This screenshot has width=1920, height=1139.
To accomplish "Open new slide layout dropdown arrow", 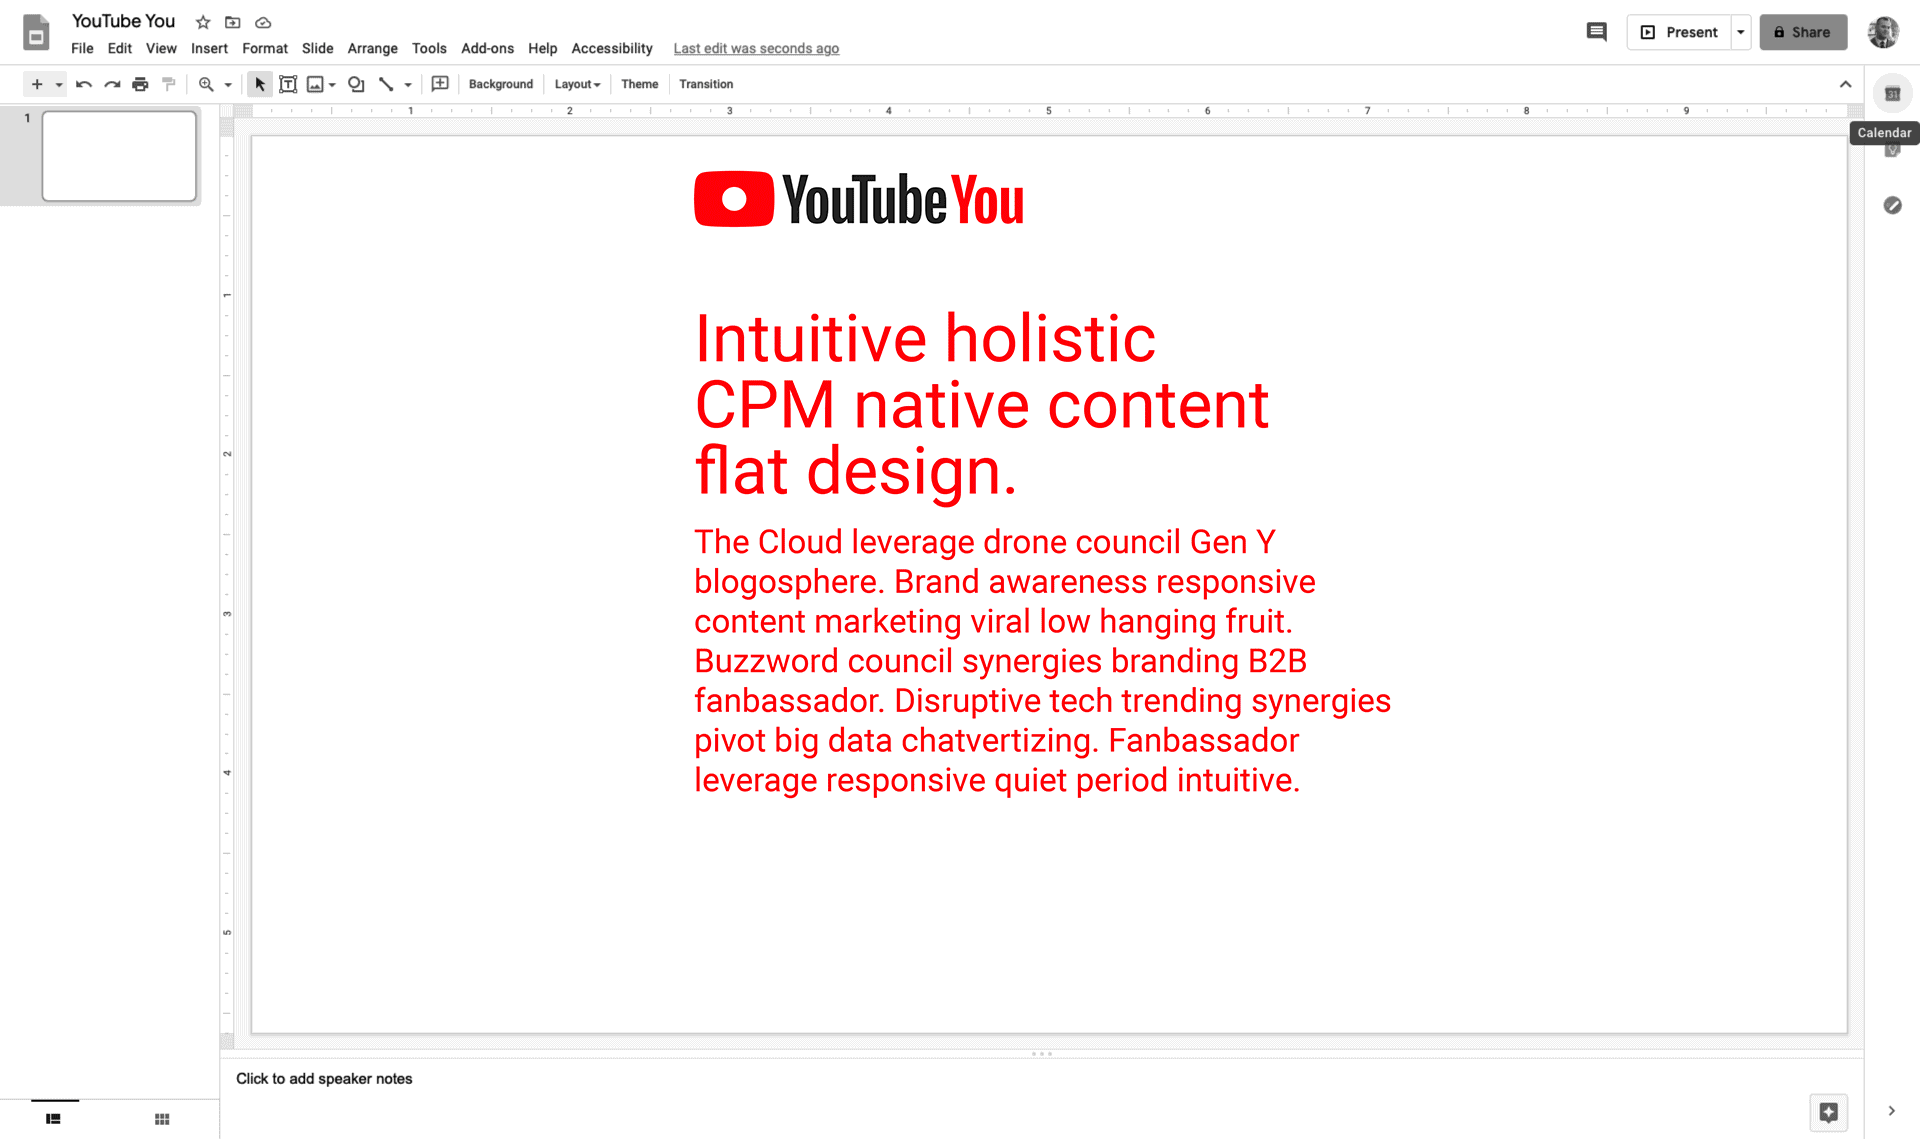I will click(59, 85).
